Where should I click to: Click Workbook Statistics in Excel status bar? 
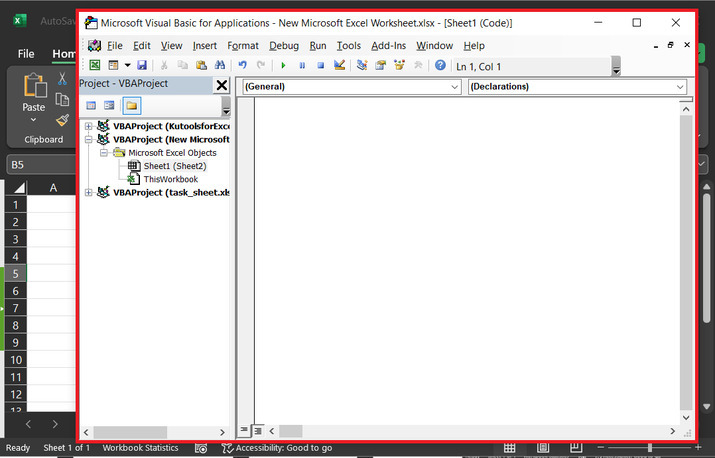(x=140, y=448)
